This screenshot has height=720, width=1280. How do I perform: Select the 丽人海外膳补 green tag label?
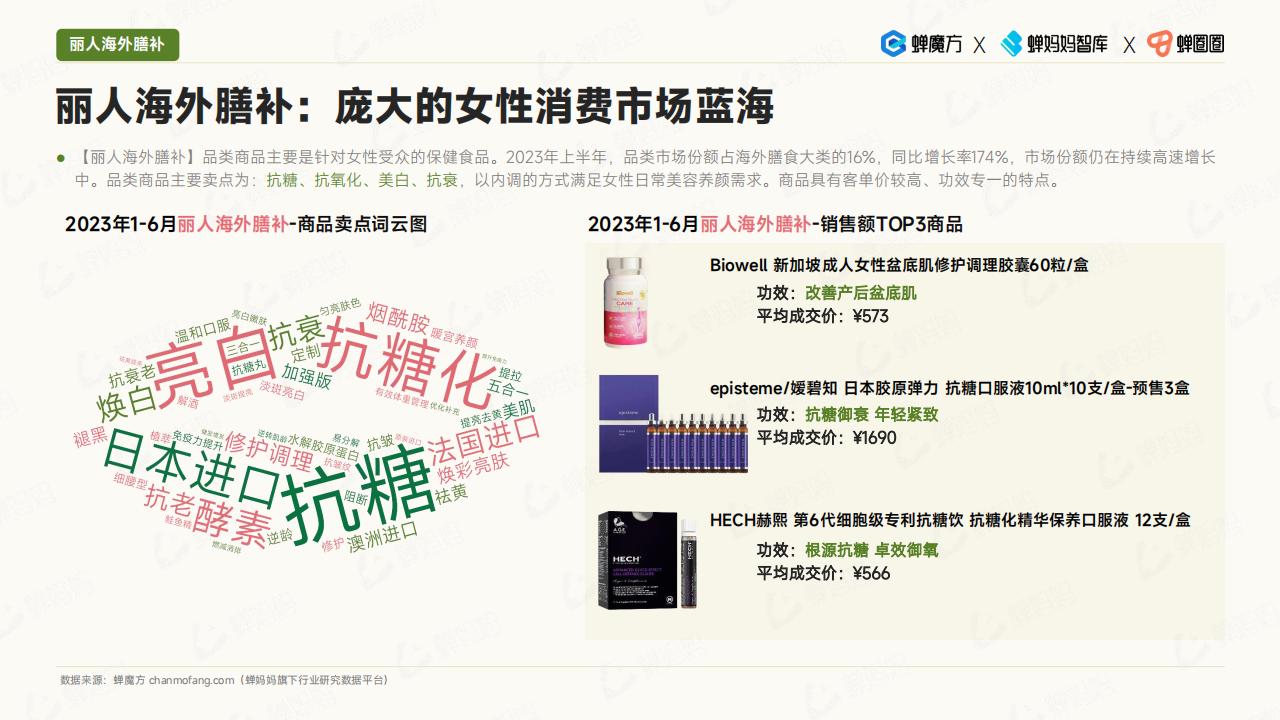tap(117, 45)
